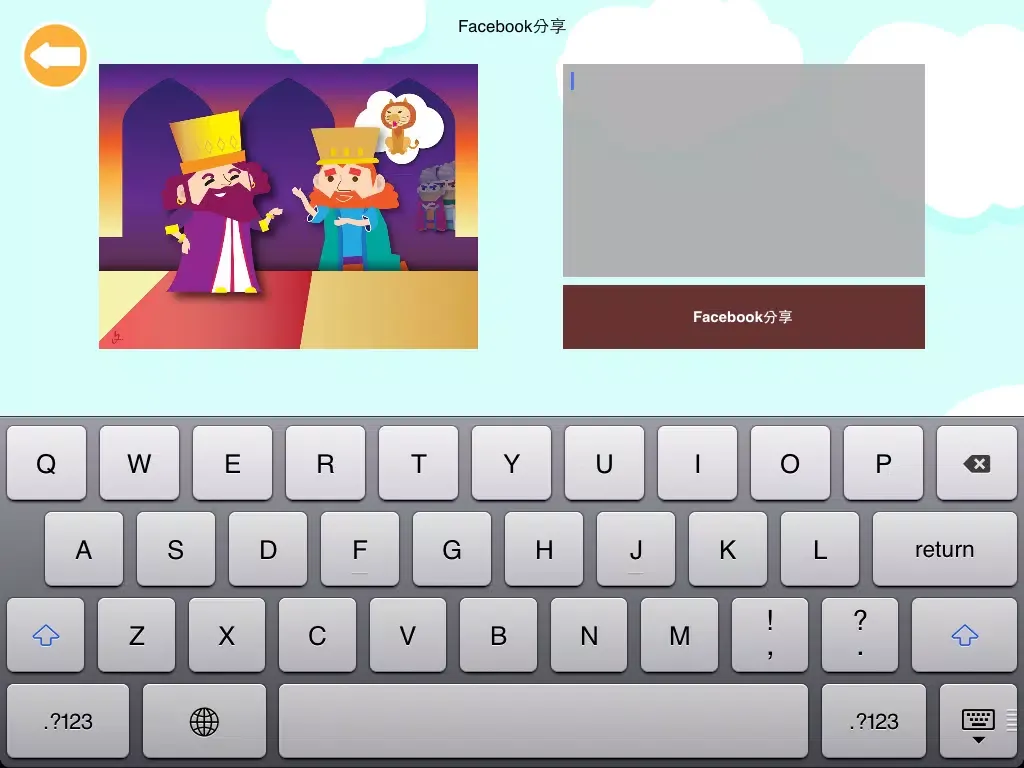Tap the L key
Image resolution: width=1024 pixels, height=768 pixels.
[820, 549]
